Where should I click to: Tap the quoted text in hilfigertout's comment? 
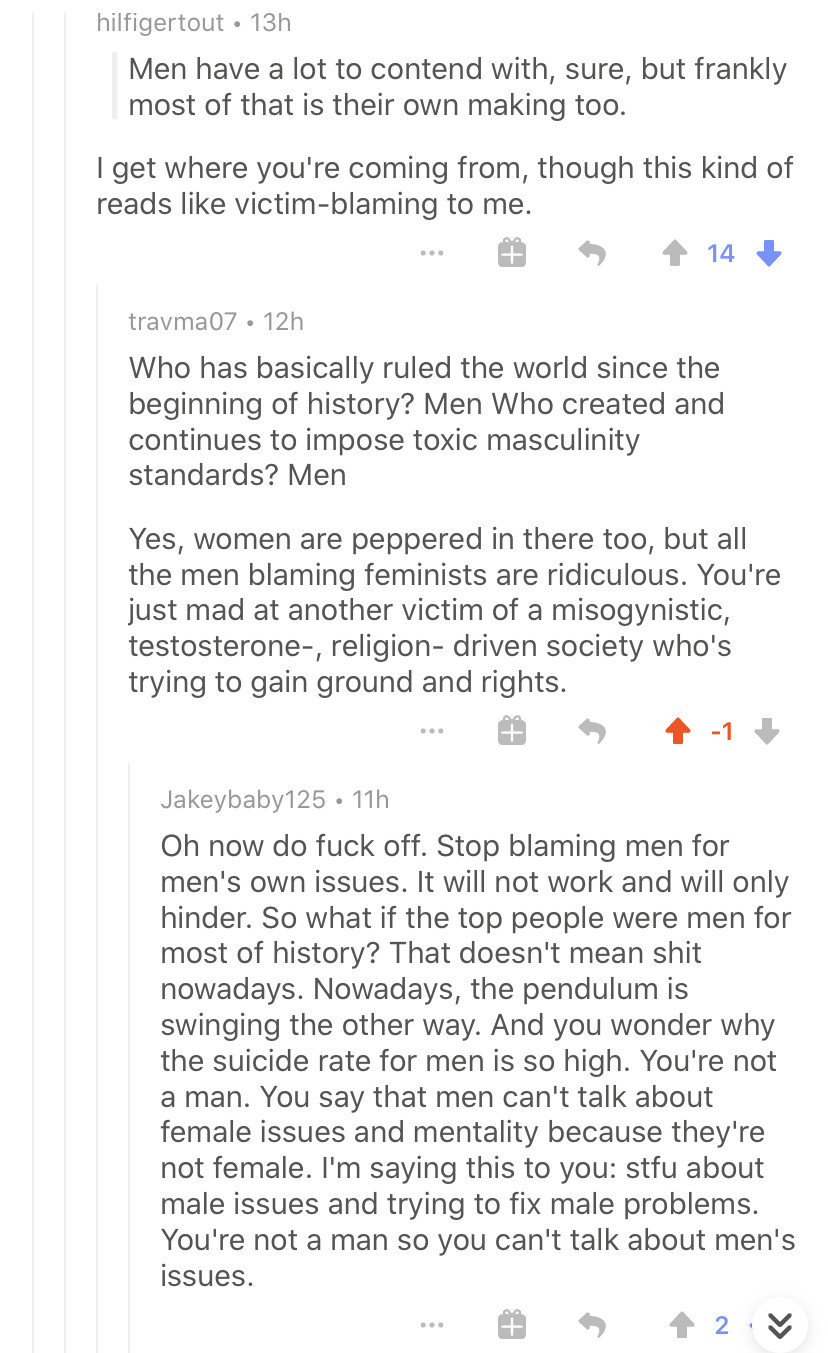coord(457,86)
